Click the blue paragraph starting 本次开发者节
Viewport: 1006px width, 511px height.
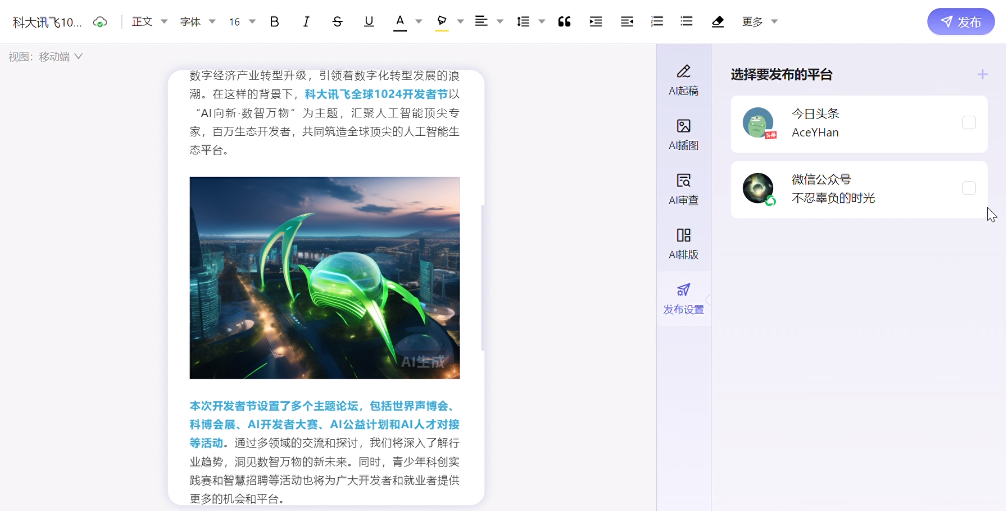pos(325,424)
